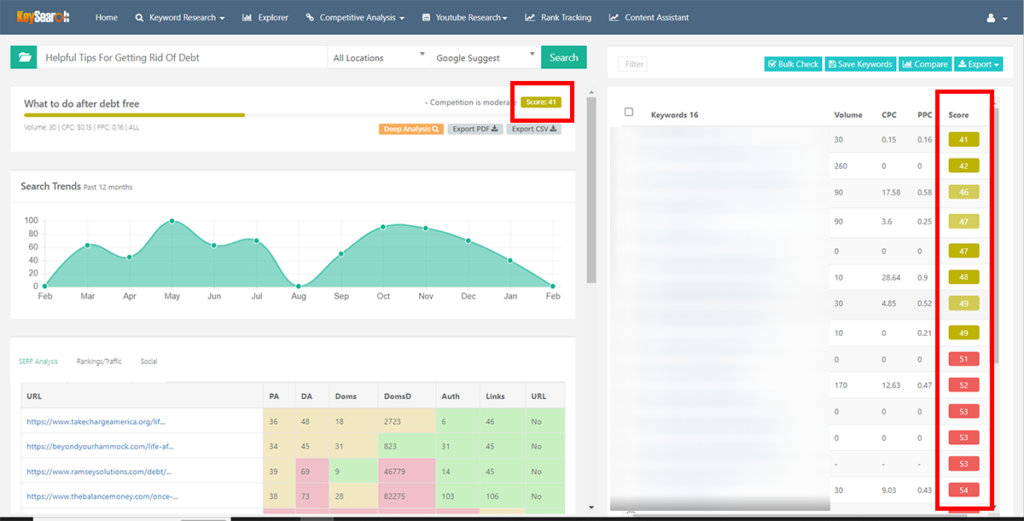1024x521 pixels.
Task: Click the 17.58 CPC value
Action: point(891,193)
